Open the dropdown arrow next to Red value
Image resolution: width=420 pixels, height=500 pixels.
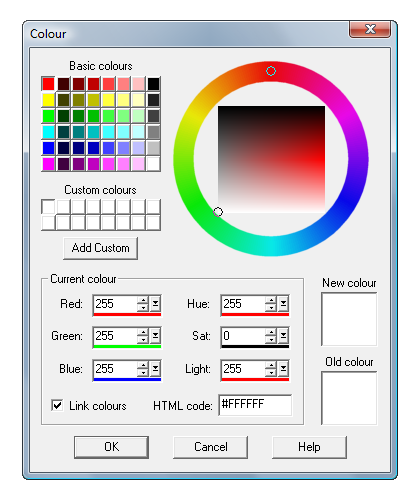[x=155, y=304]
